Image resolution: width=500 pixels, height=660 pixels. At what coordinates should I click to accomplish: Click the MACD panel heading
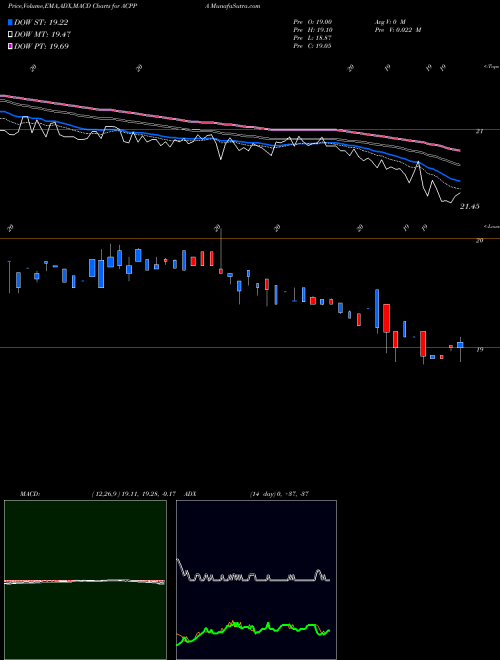(x=30, y=494)
